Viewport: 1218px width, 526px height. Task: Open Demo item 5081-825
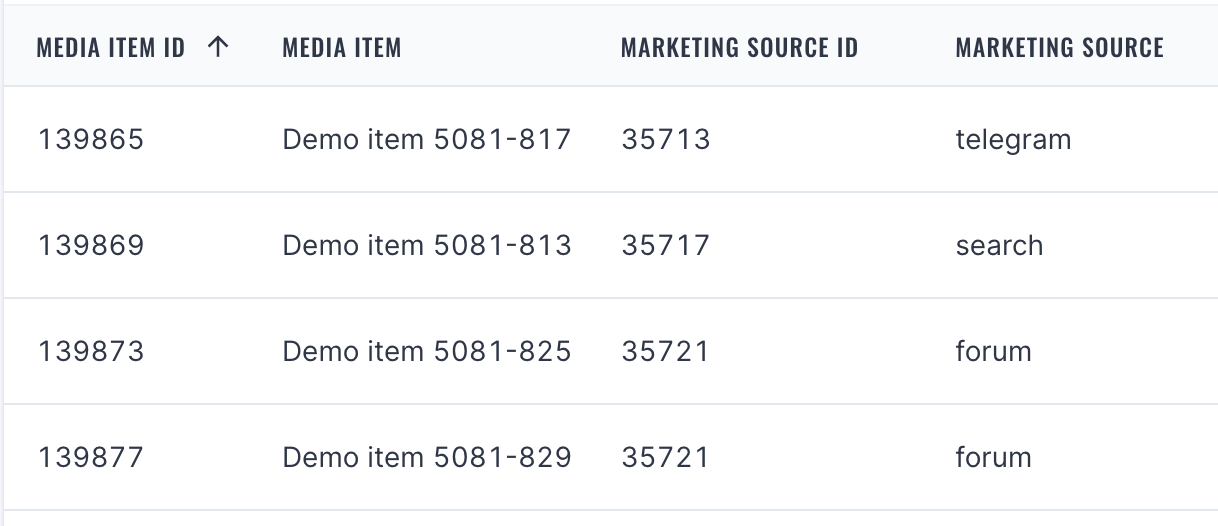point(427,351)
